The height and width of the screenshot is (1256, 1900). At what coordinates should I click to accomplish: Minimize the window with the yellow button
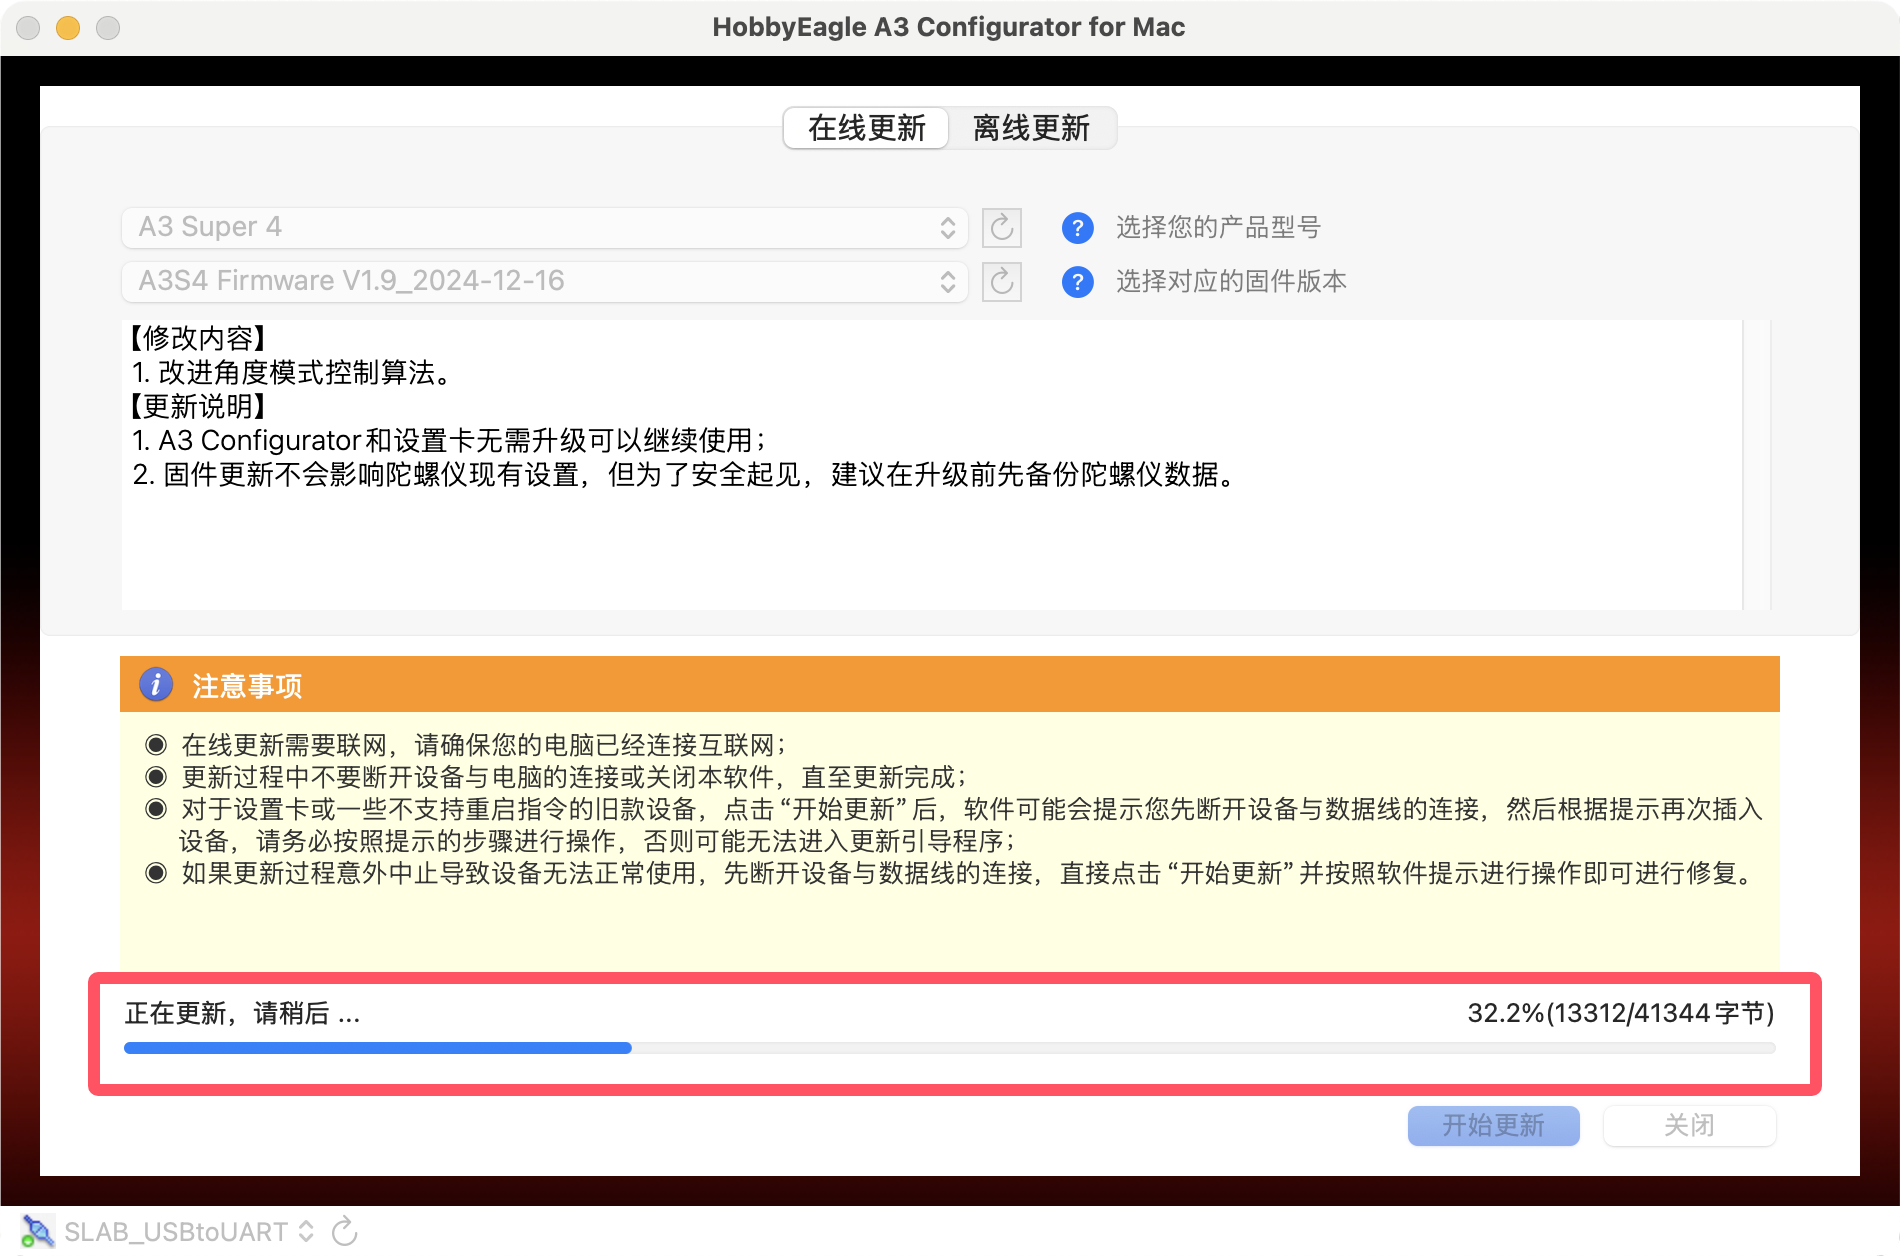tap(68, 28)
